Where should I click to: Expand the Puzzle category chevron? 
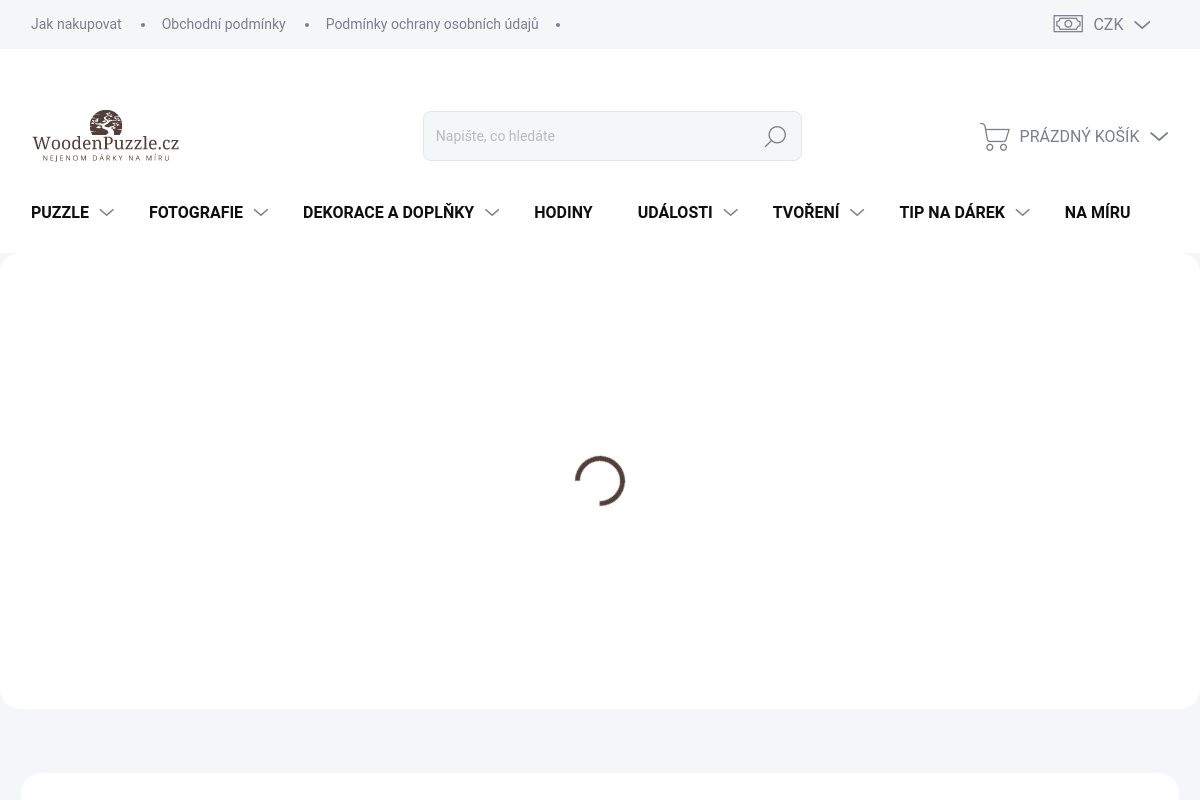click(106, 213)
